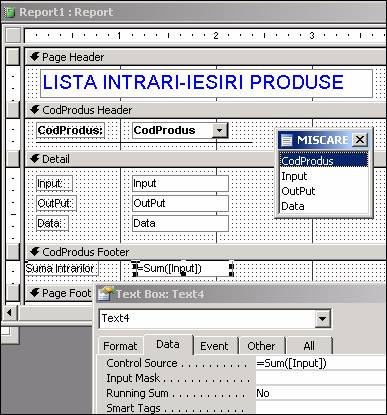Select the Data field in MISCARE list
The image size is (387, 415).
coord(293,206)
